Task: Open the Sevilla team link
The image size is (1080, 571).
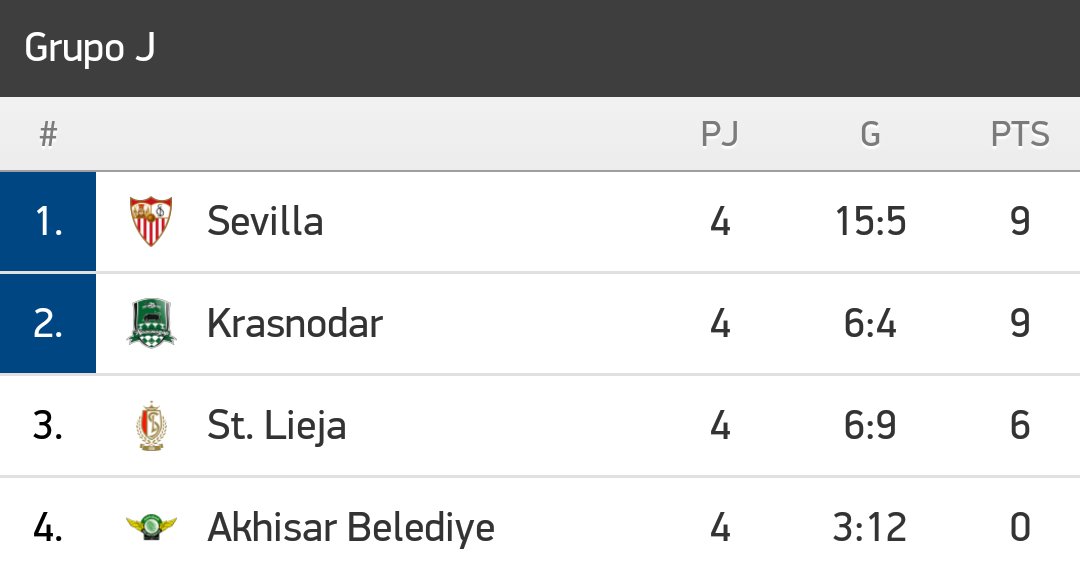Action: [x=265, y=221]
